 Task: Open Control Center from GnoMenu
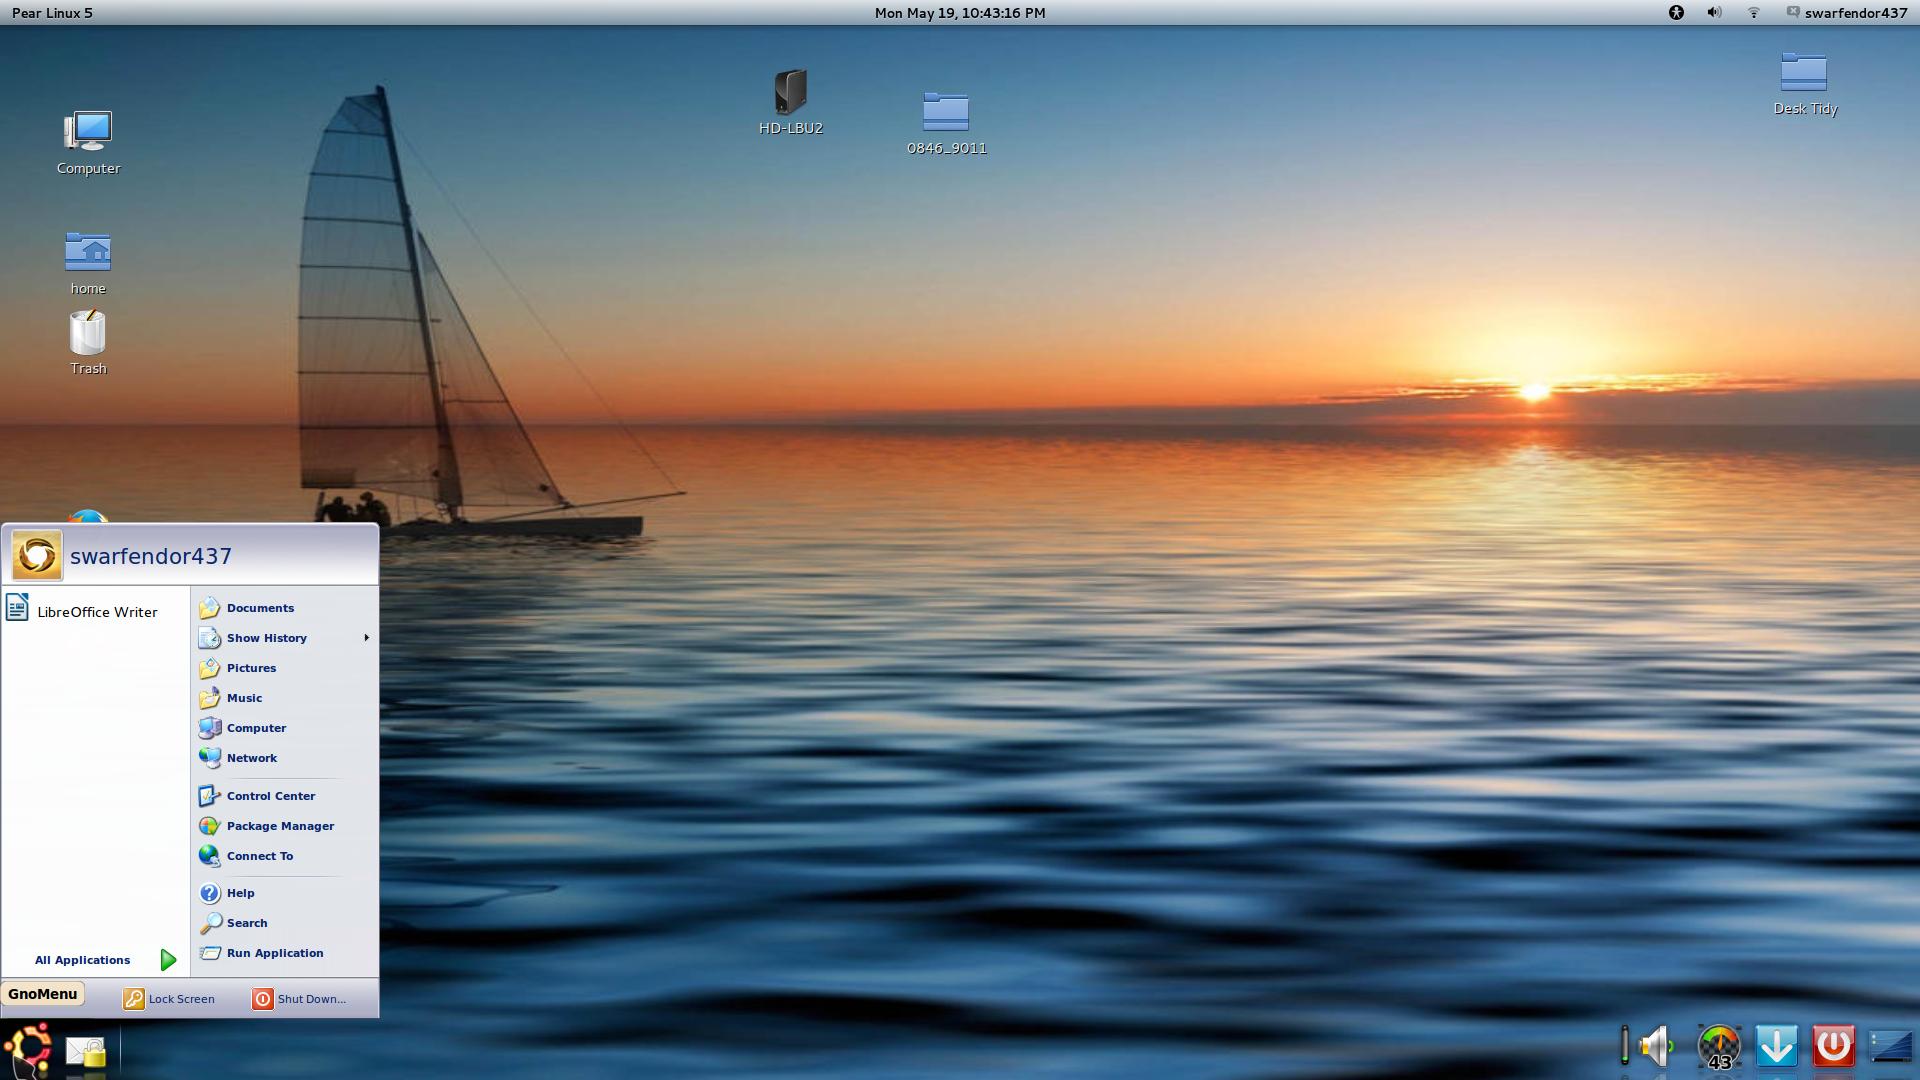(270, 796)
